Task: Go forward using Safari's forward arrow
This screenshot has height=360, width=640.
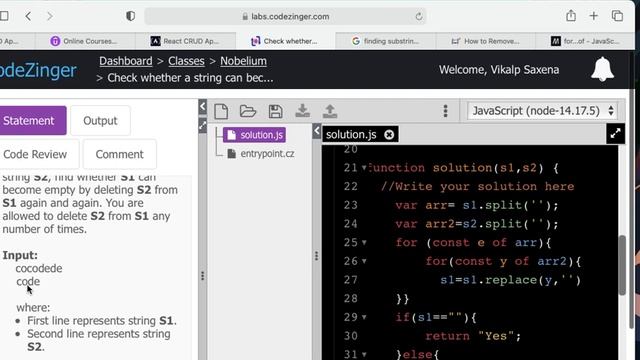Action: click(x=50, y=16)
